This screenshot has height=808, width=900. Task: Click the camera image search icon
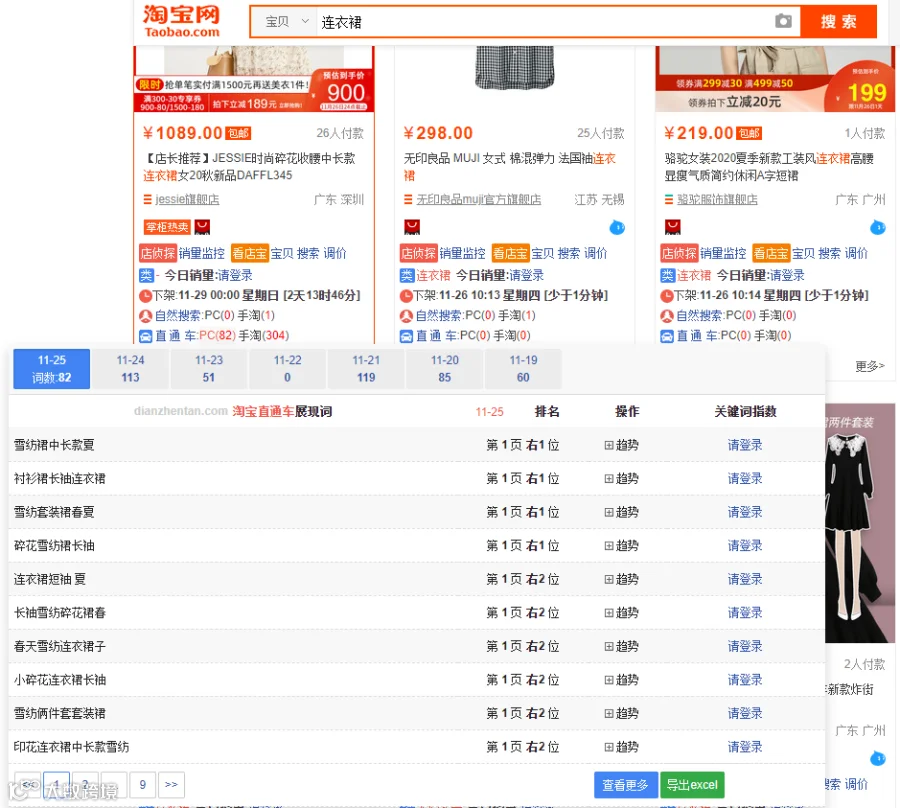pos(783,21)
